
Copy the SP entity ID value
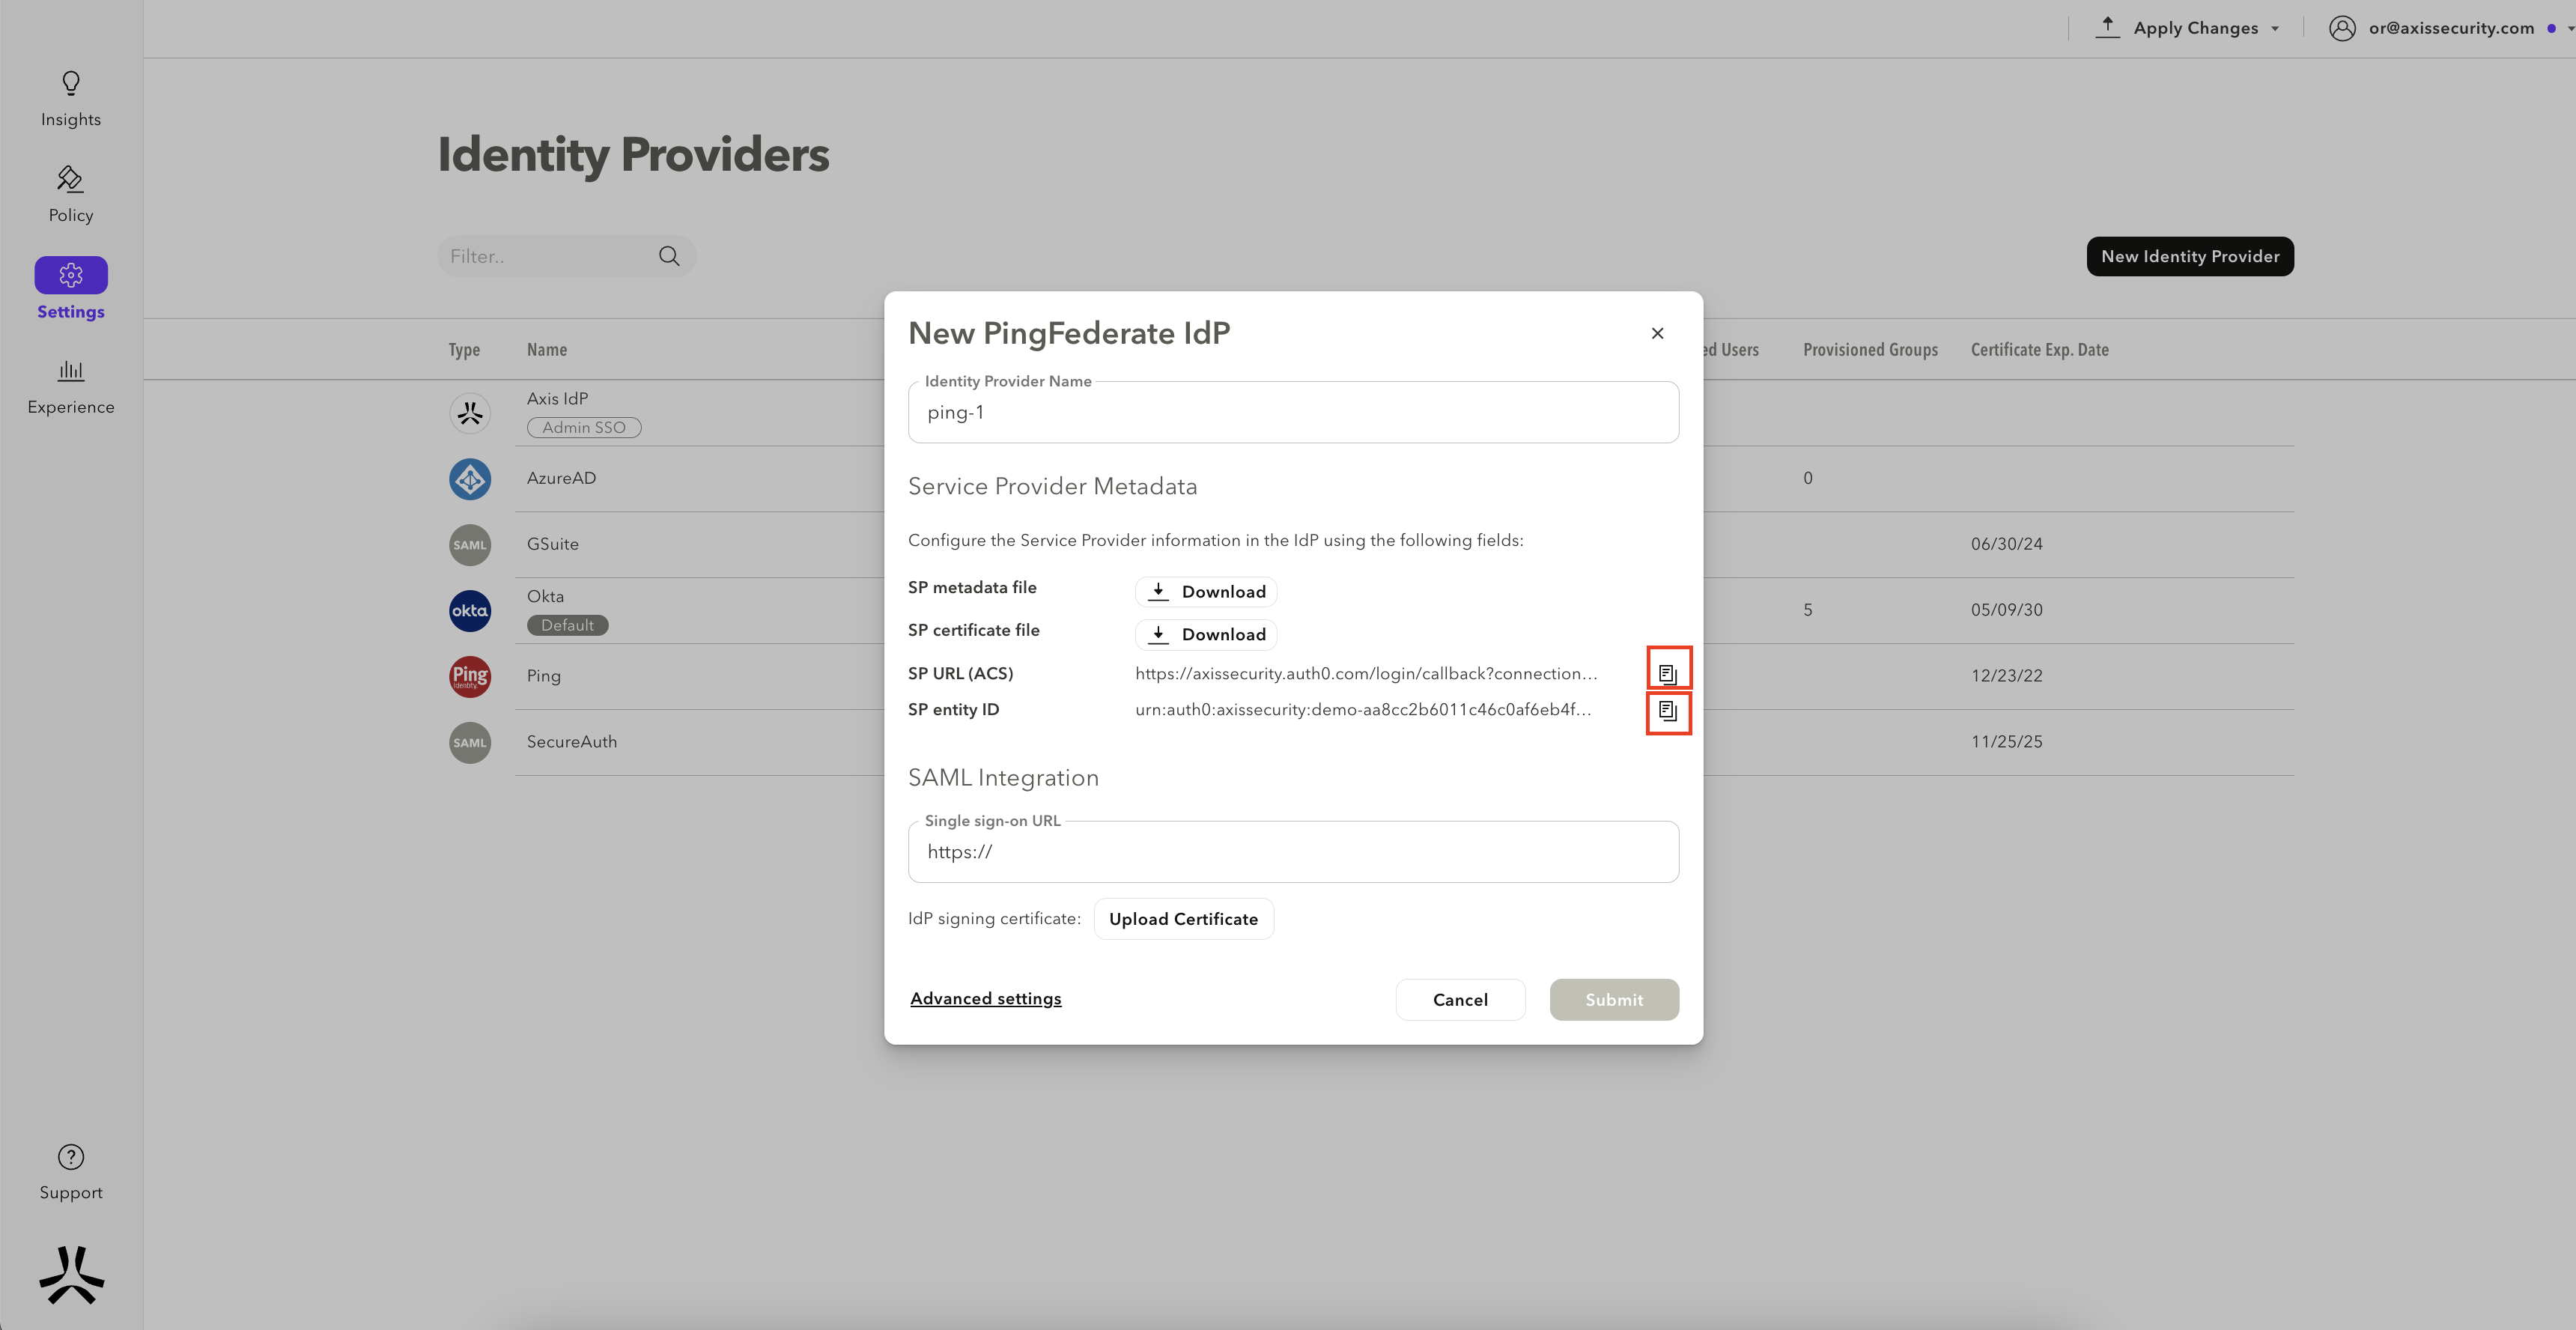coord(1668,711)
